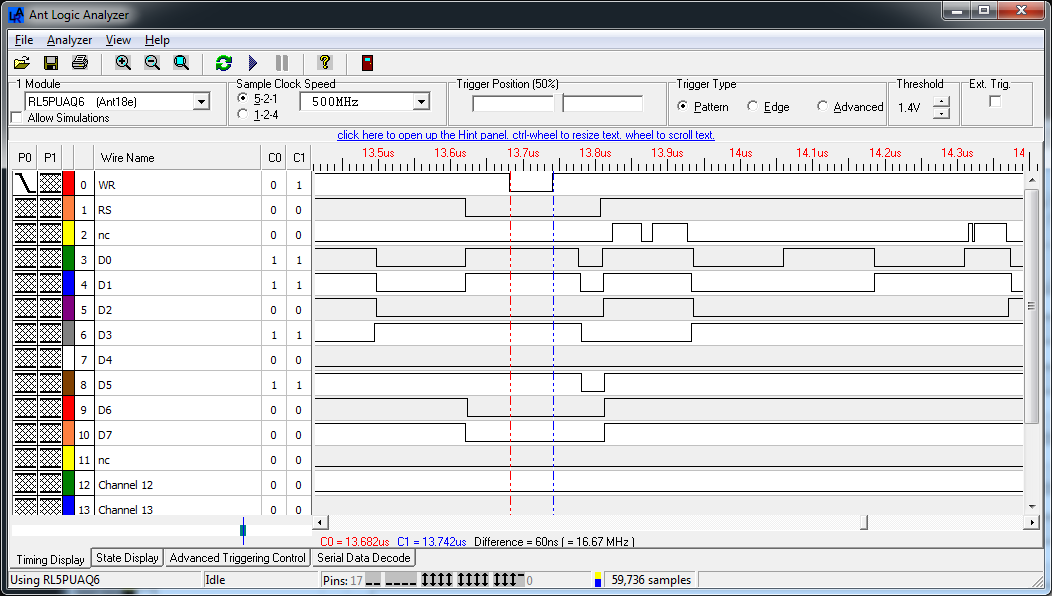
Task: Pause the analyzer acquisition
Action: (284, 62)
